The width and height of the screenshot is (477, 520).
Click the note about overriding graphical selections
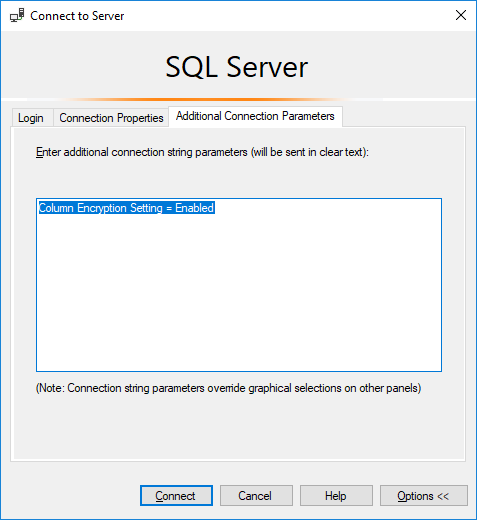pos(228,388)
